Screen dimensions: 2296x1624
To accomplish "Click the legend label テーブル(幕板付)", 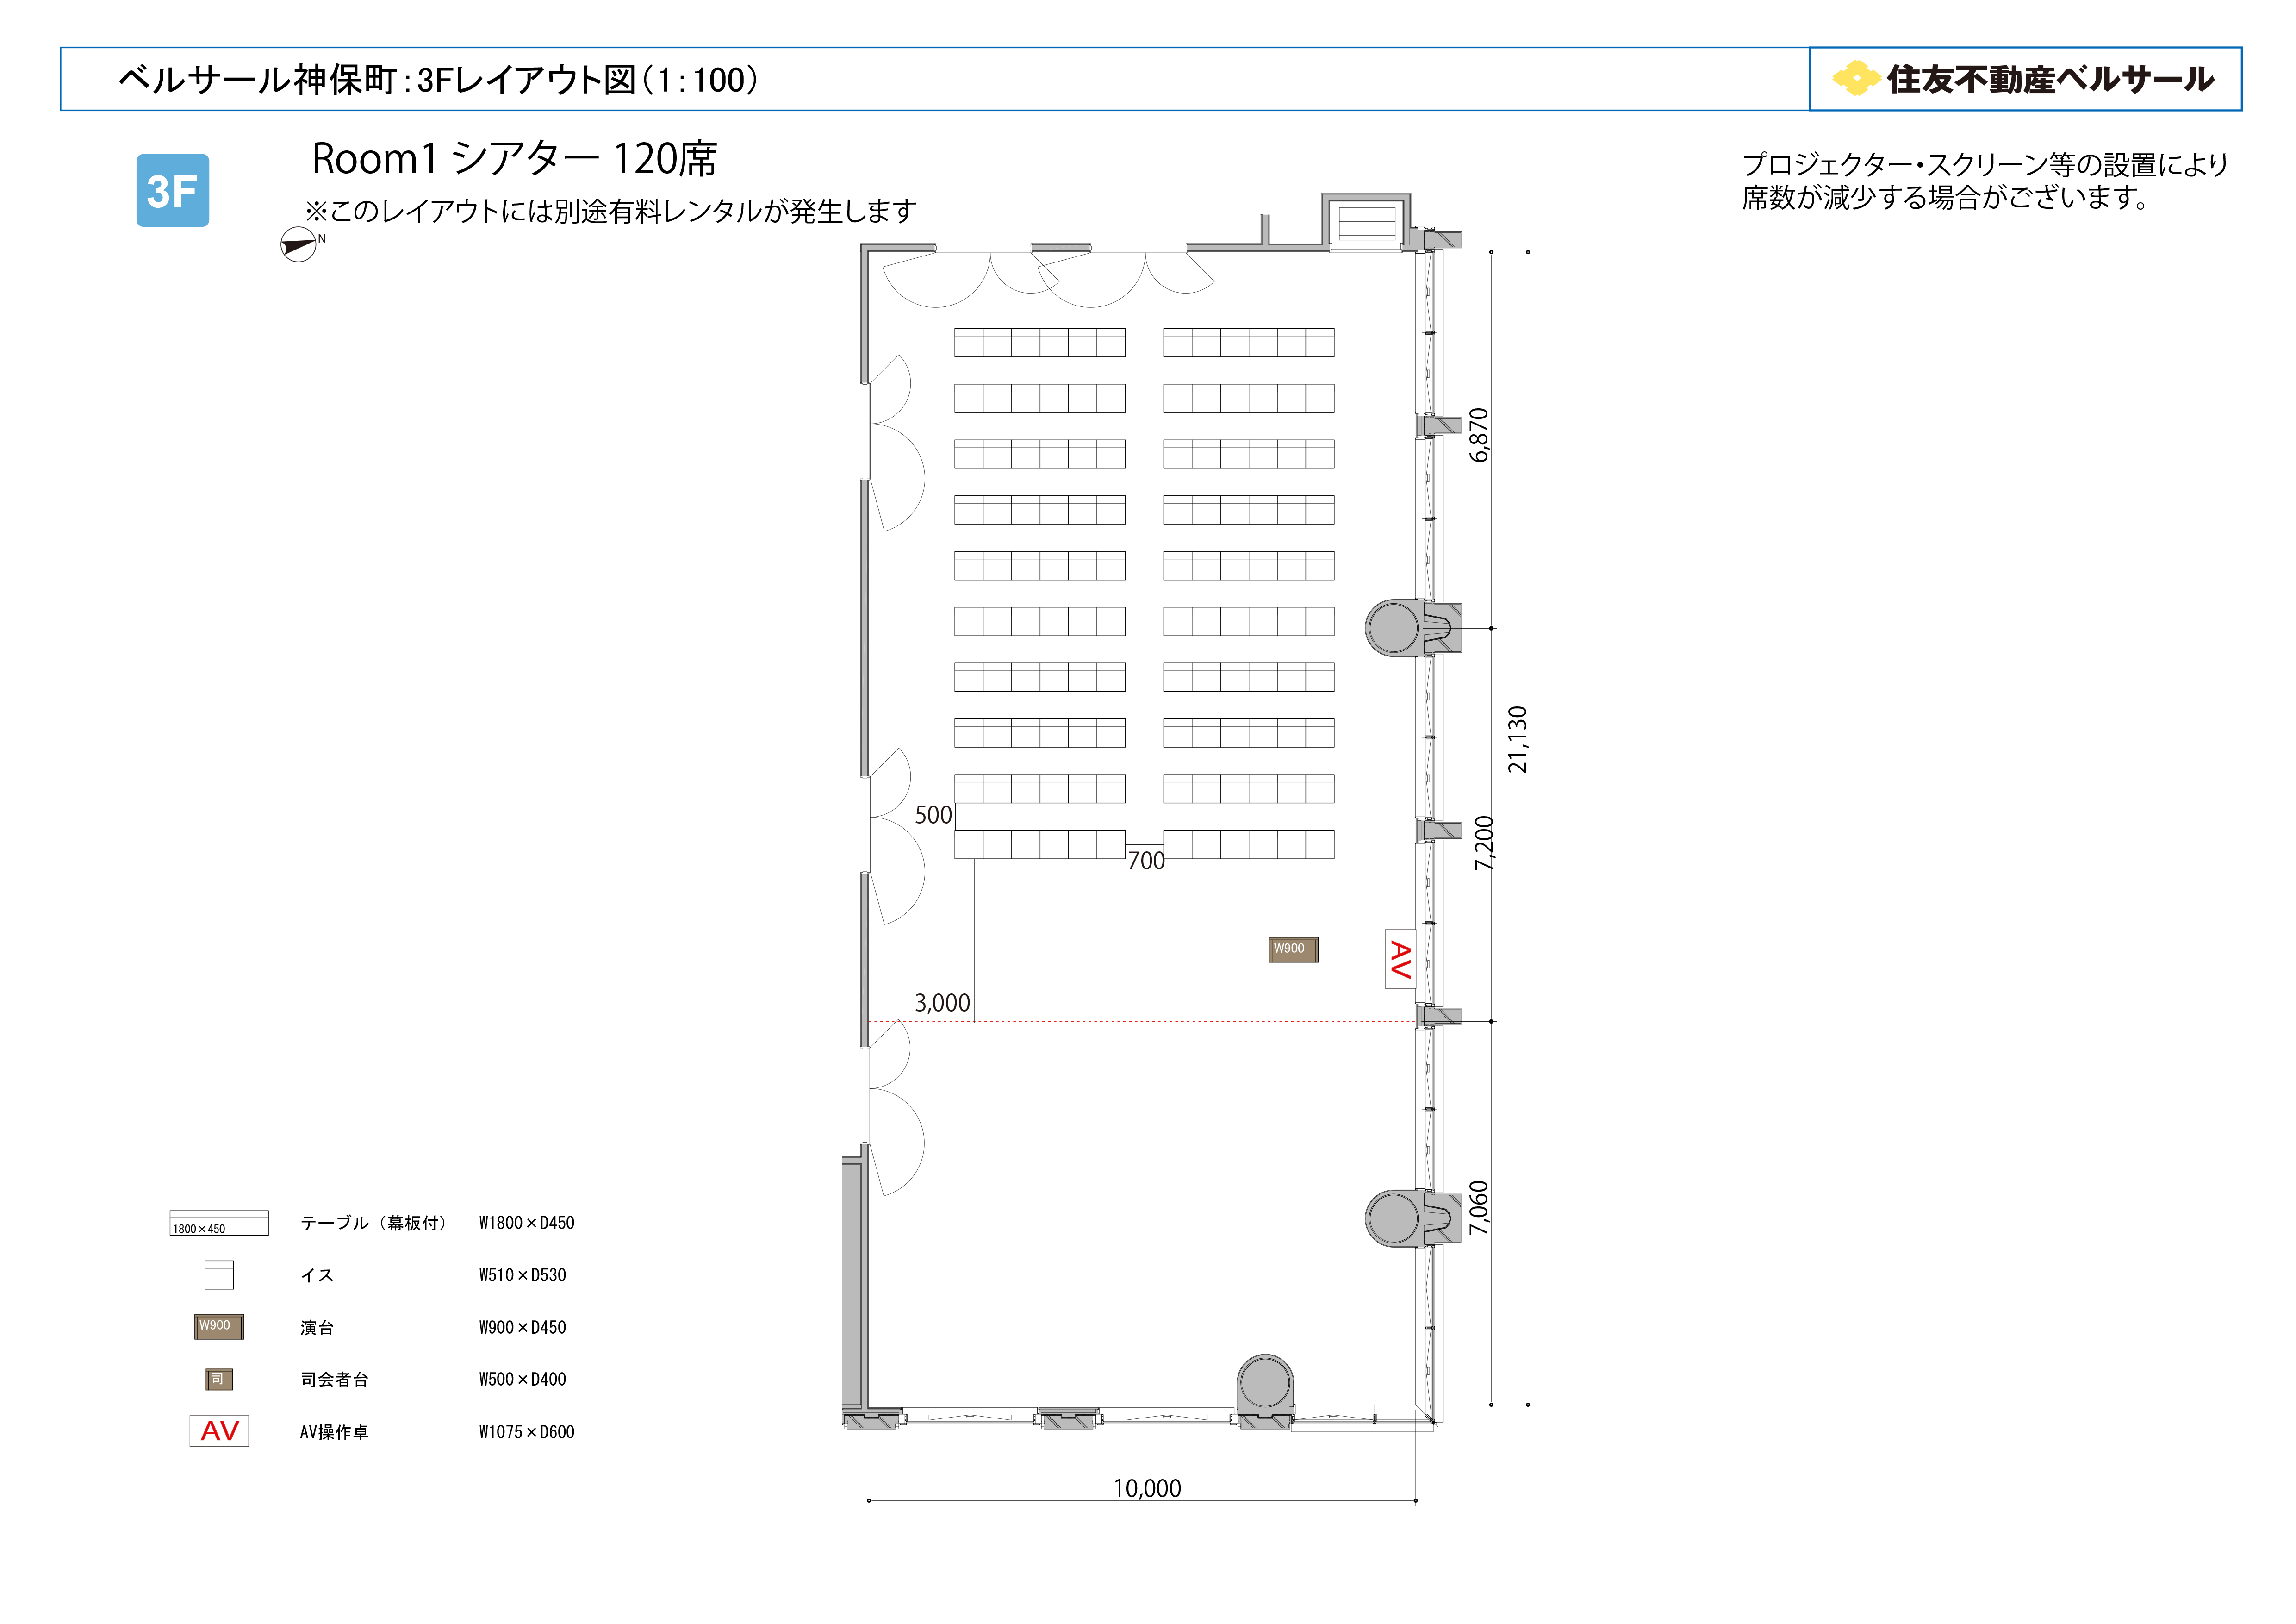I will (374, 1223).
